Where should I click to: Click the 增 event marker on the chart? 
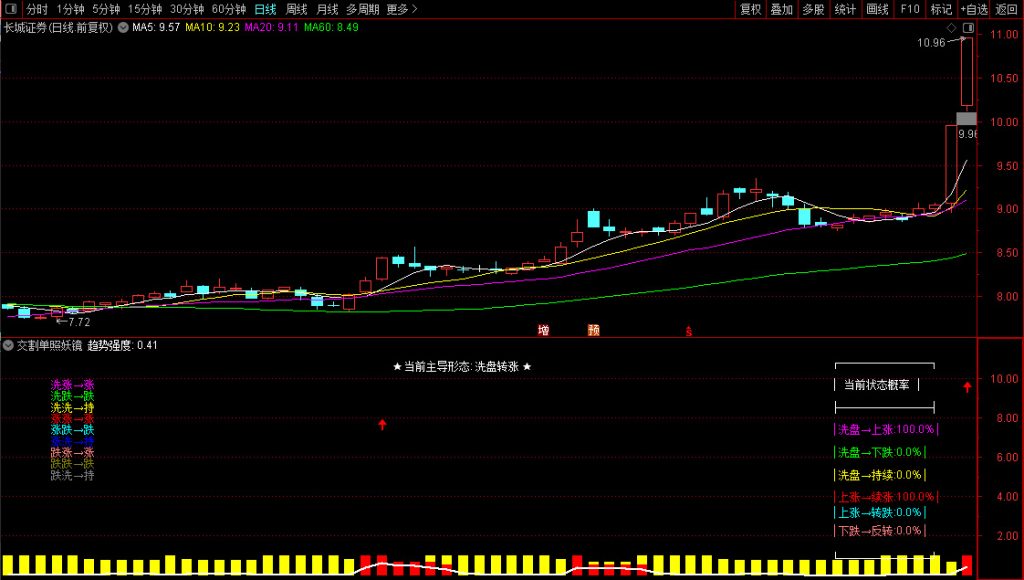point(544,330)
